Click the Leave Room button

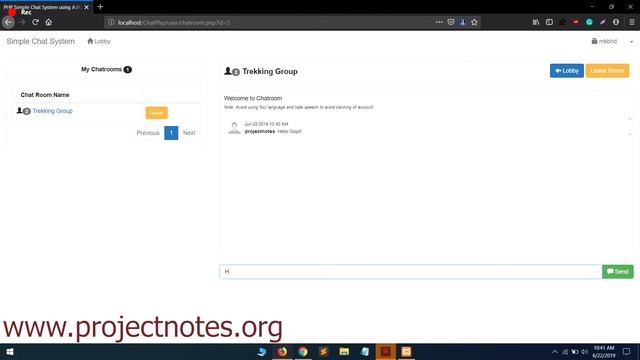pyautogui.click(x=607, y=71)
